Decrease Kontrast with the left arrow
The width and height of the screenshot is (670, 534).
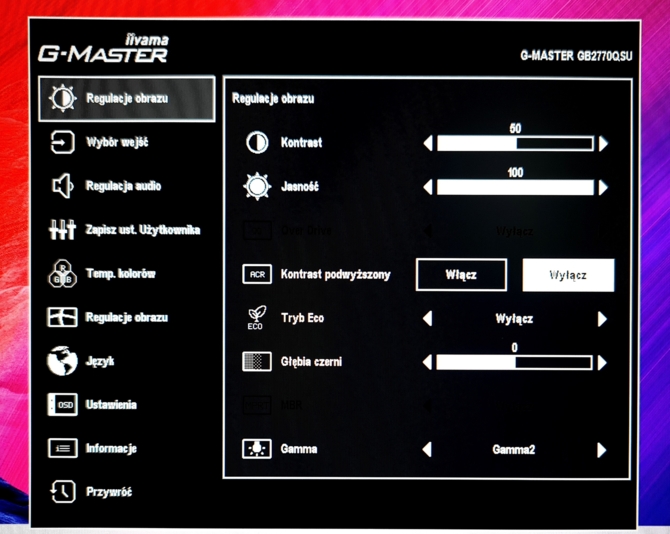(x=428, y=143)
